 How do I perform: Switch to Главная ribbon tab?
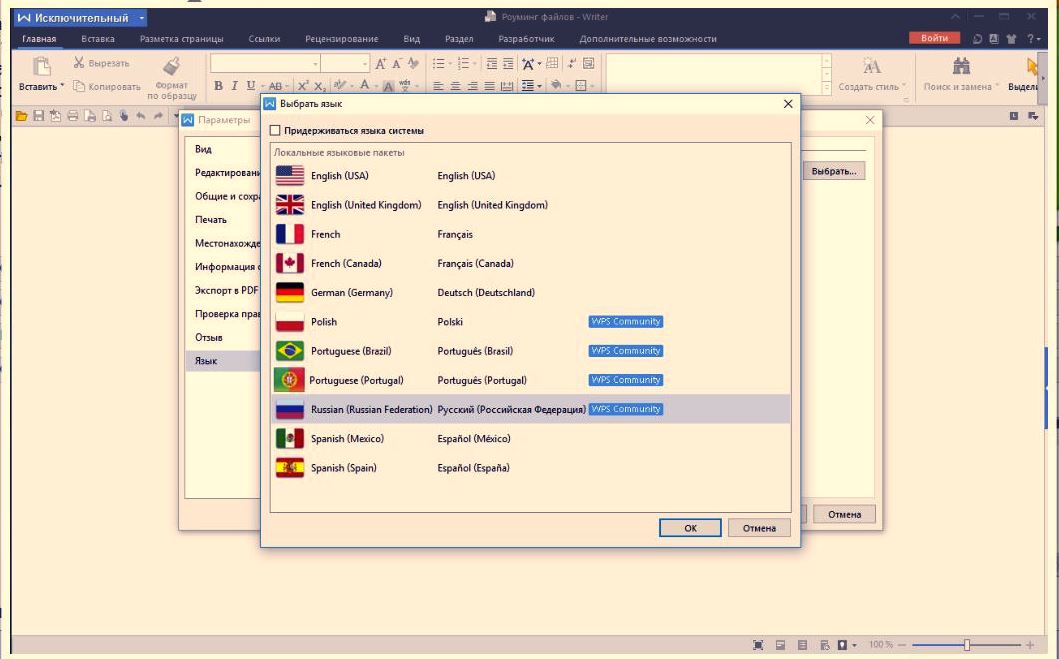(x=39, y=39)
